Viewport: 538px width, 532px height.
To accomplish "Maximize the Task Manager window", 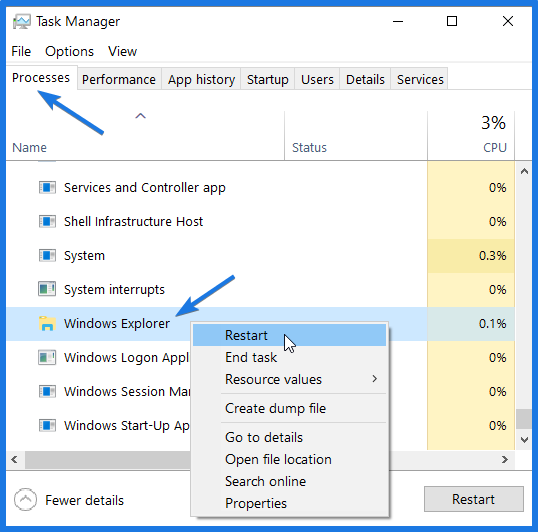I will point(452,21).
